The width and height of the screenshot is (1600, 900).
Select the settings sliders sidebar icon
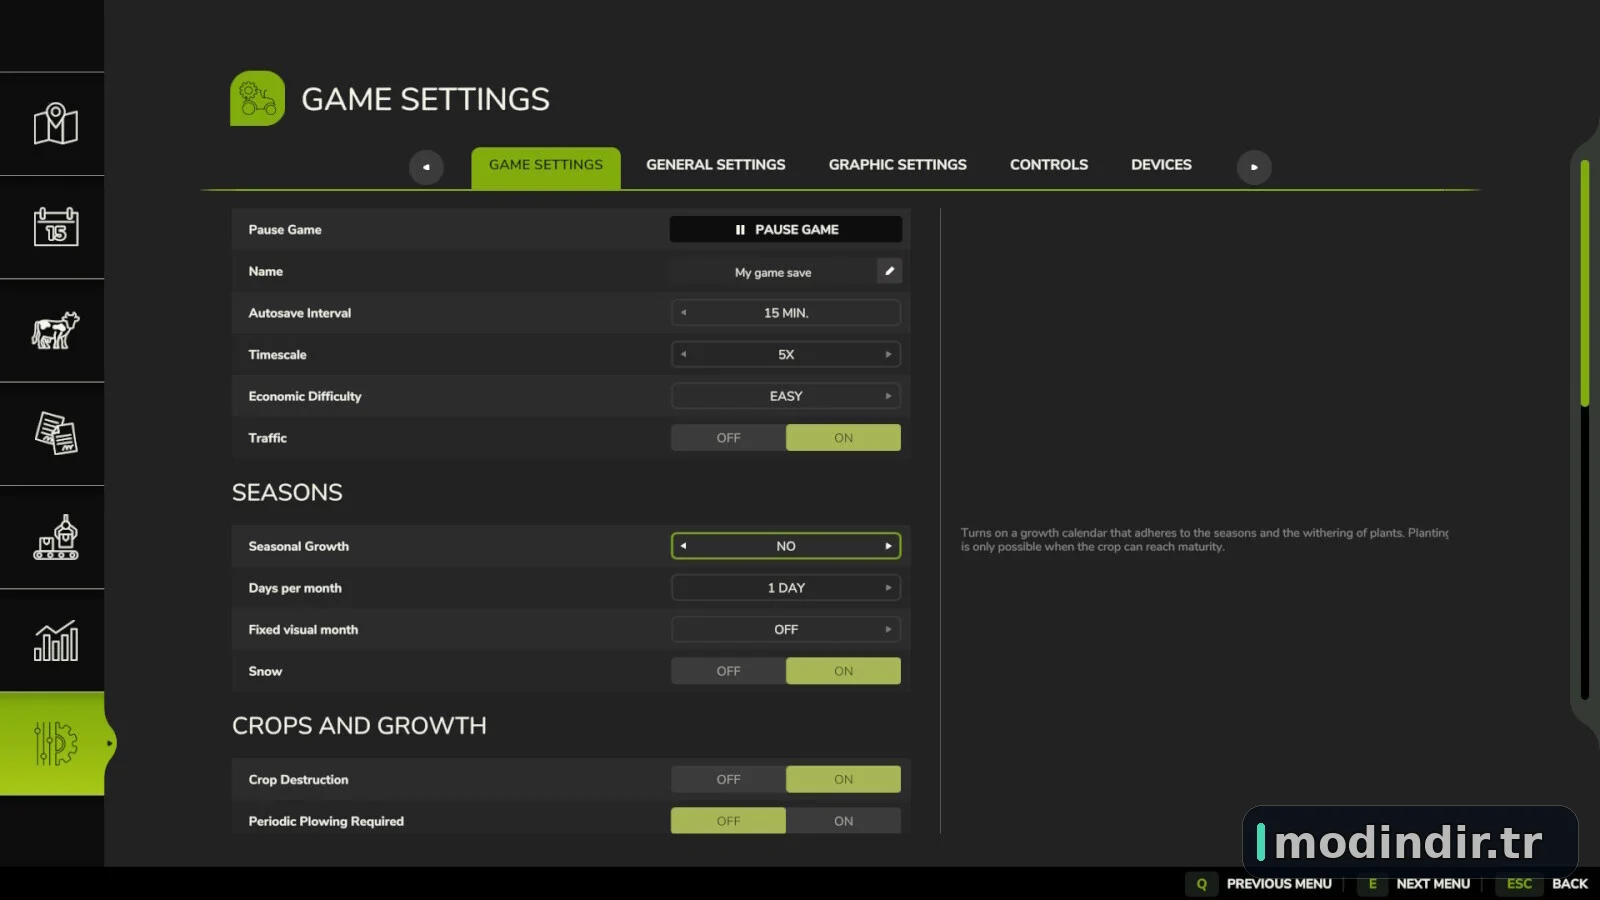point(55,743)
